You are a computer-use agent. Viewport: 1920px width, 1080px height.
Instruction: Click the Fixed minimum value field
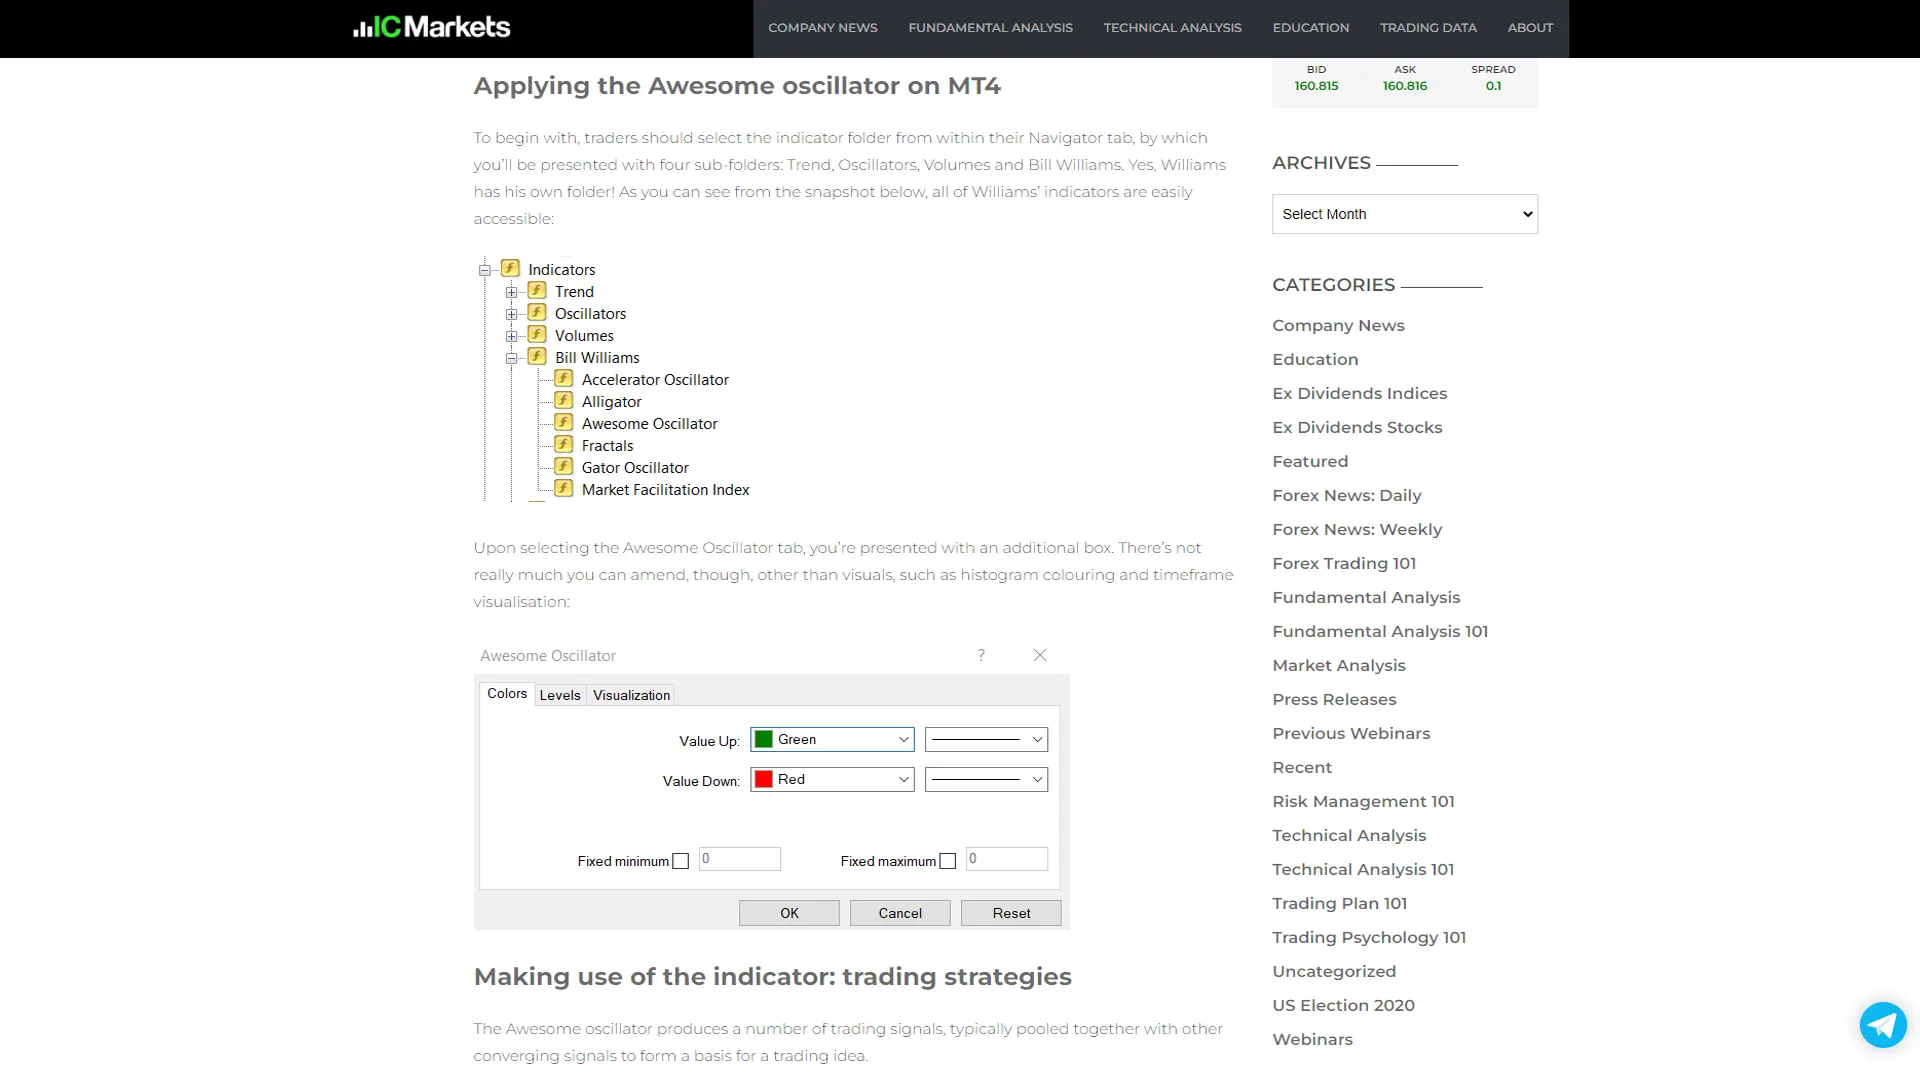click(740, 859)
